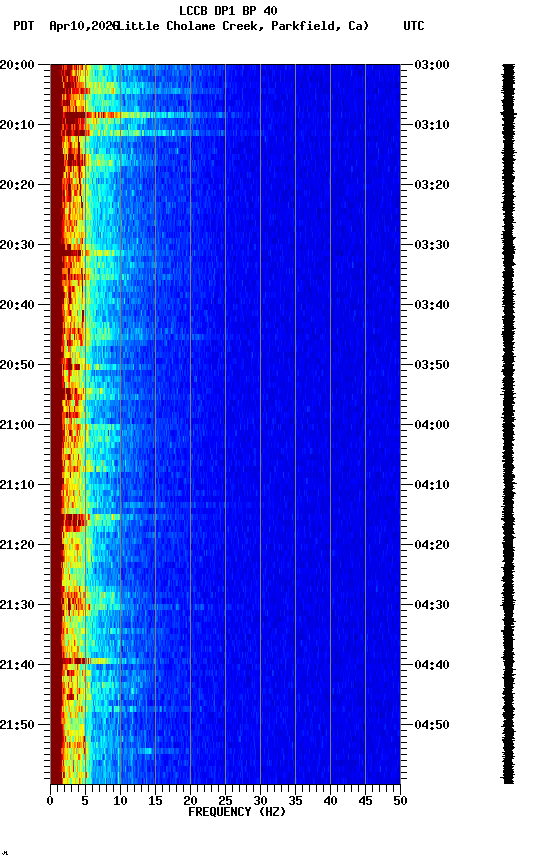Screen dimensions: 552x864
Task: Click the 25 Hz frequency axis label
Action: tap(225, 801)
